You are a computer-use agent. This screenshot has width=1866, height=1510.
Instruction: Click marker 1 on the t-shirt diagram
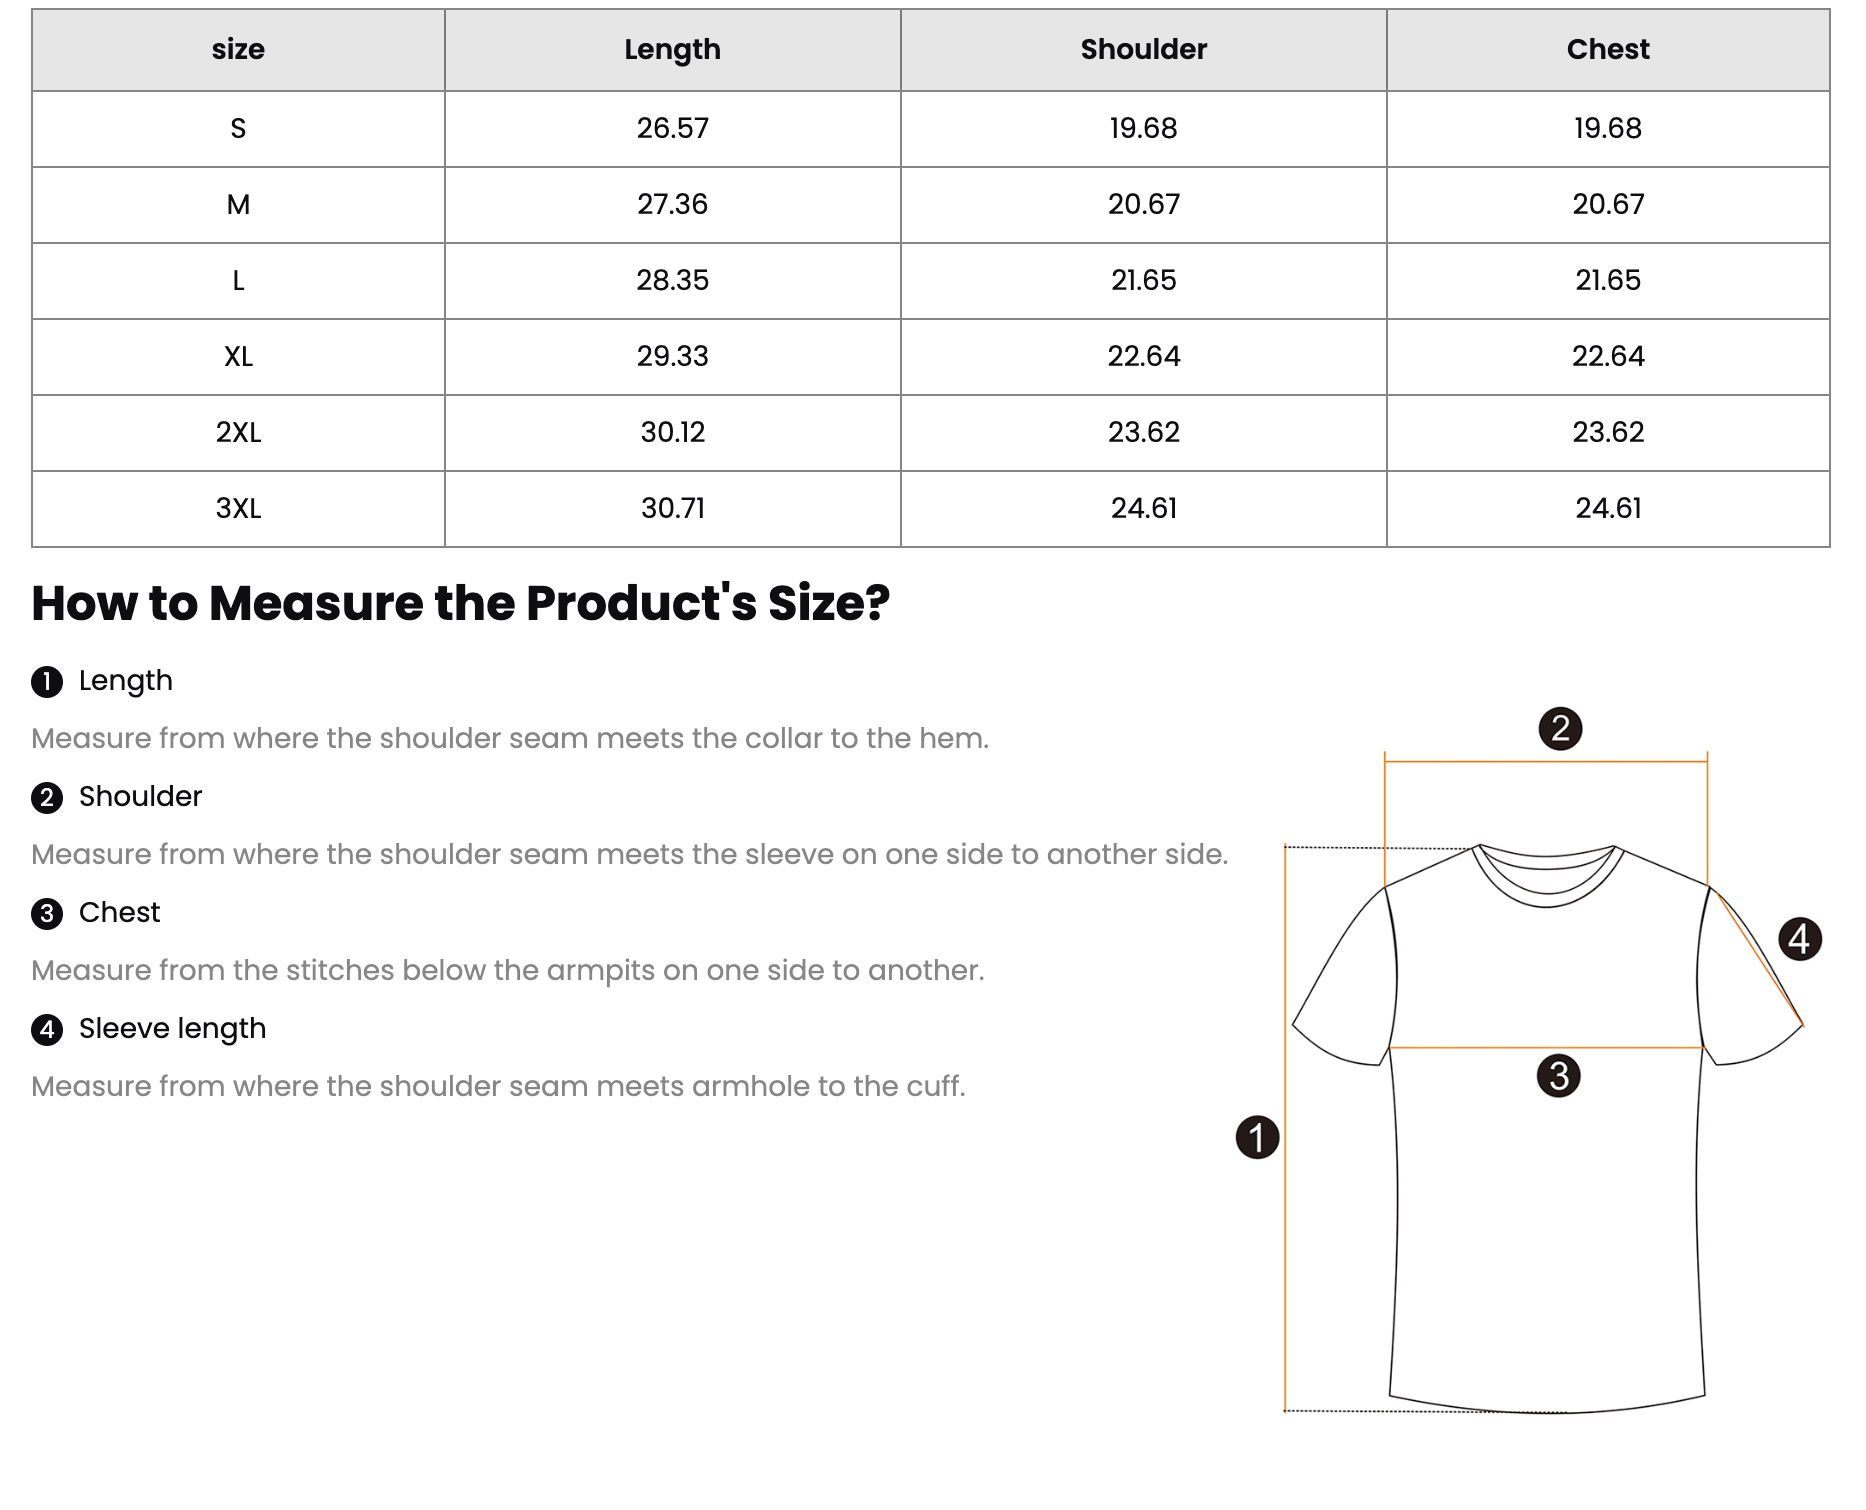coord(1257,1137)
